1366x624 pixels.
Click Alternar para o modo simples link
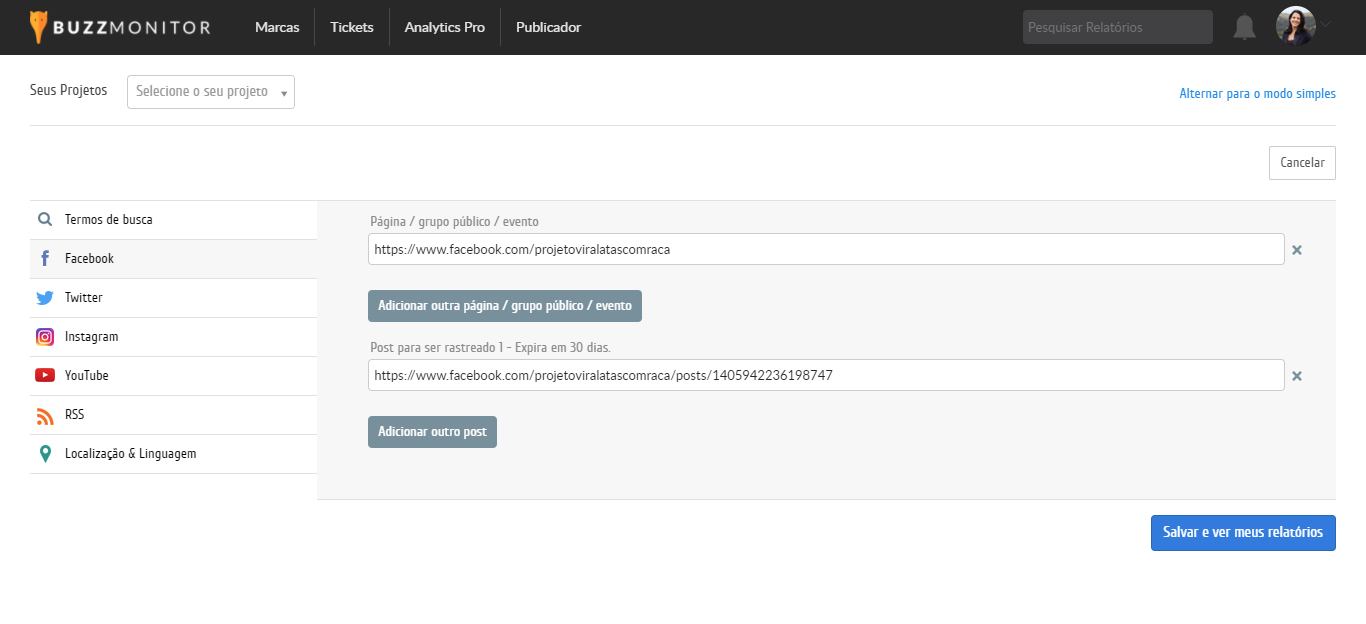pos(1257,94)
